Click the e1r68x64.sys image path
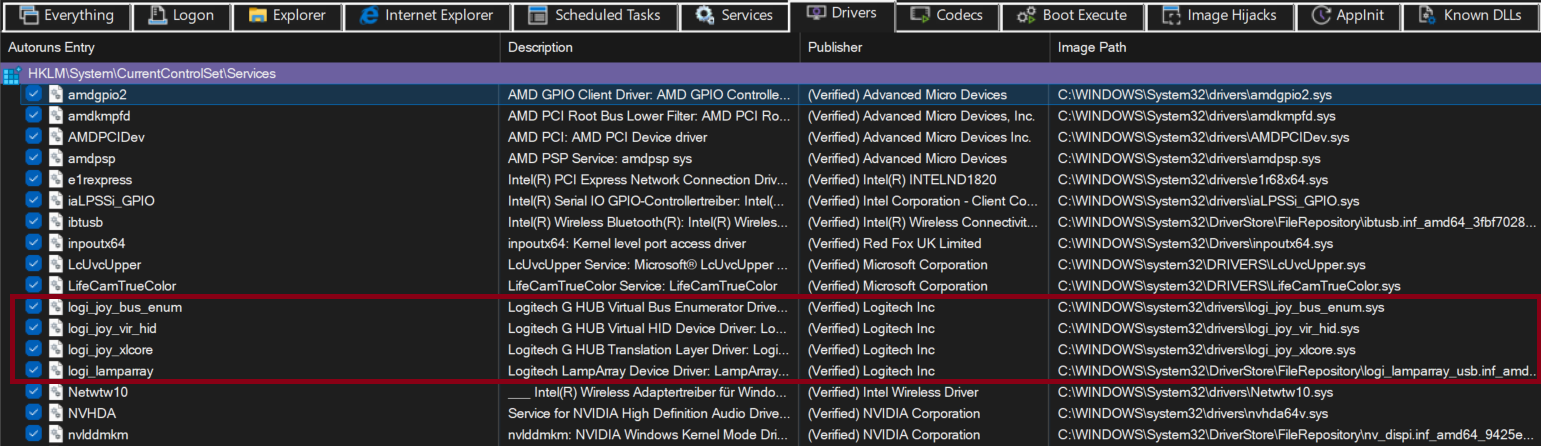The width and height of the screenshot is (1541, 446). 1193,180
